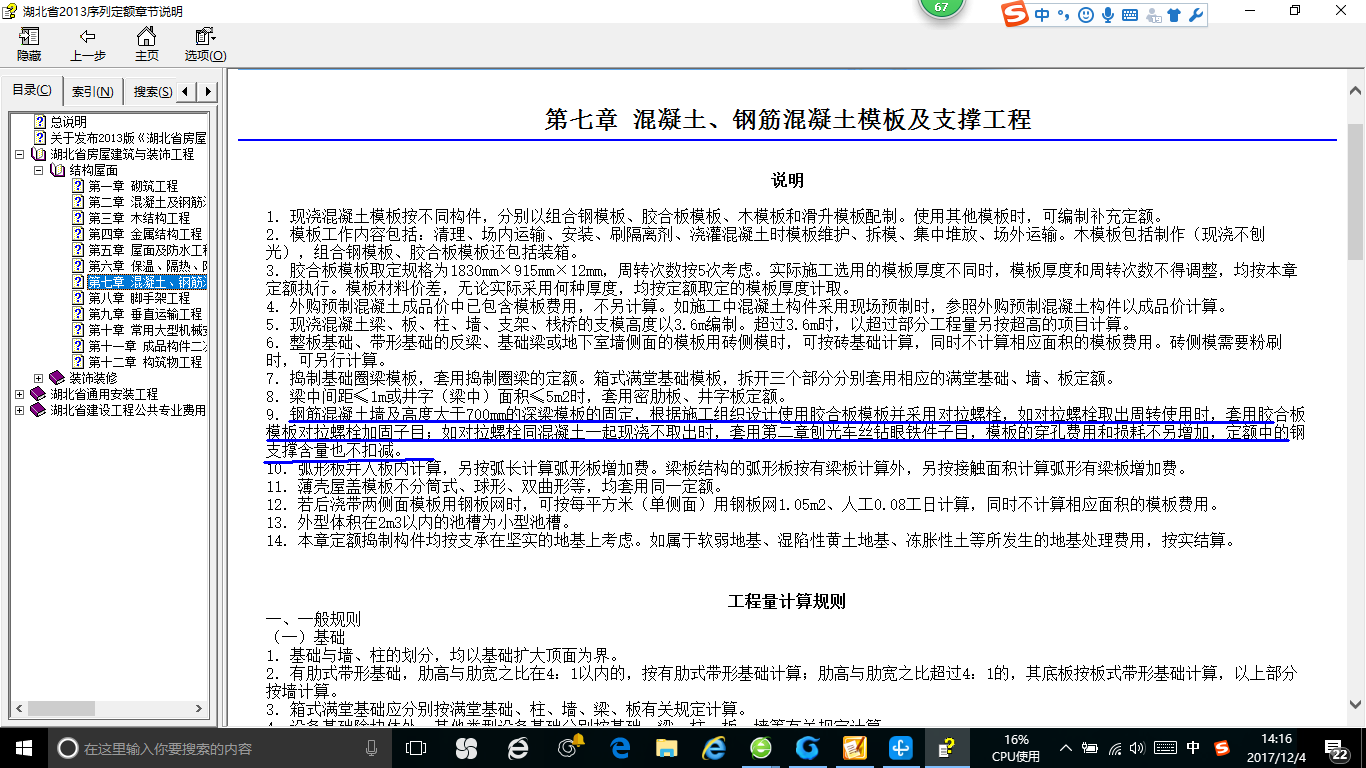Select the 第四章 金属结构工程 topic
The image size is (1366, 768).
coord(144,234)
